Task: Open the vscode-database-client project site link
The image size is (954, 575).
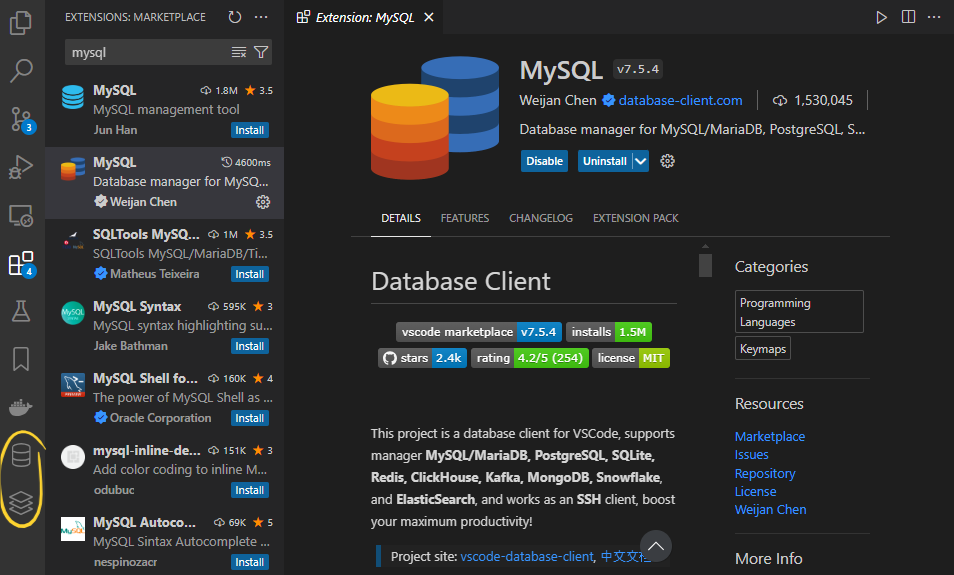Action: point(527,557)
